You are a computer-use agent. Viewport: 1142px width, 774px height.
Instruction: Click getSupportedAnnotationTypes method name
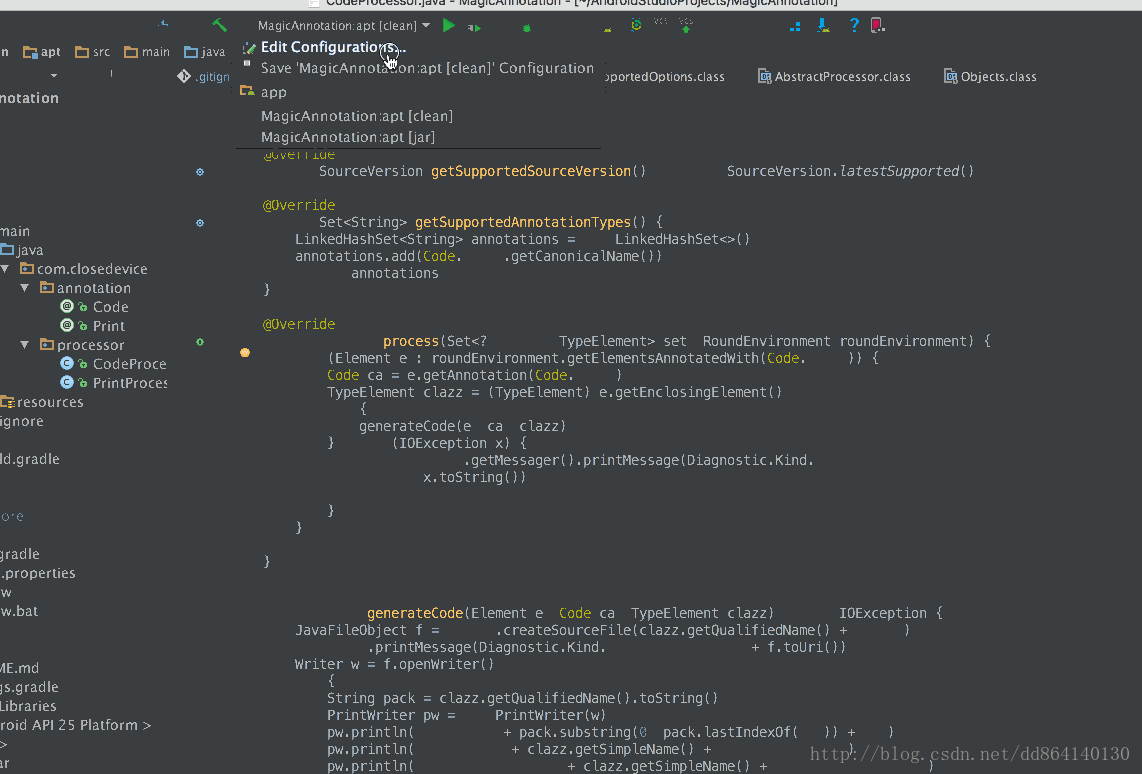(523, 222)
